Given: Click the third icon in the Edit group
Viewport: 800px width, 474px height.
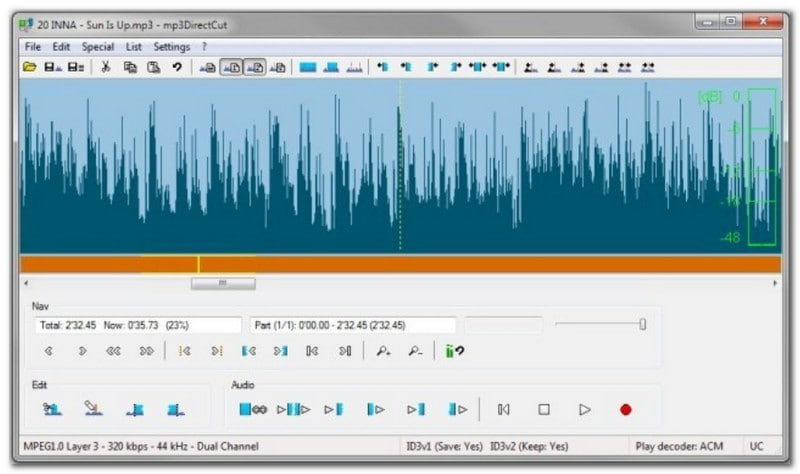Looking at the screenshot, I should point(135,410).
